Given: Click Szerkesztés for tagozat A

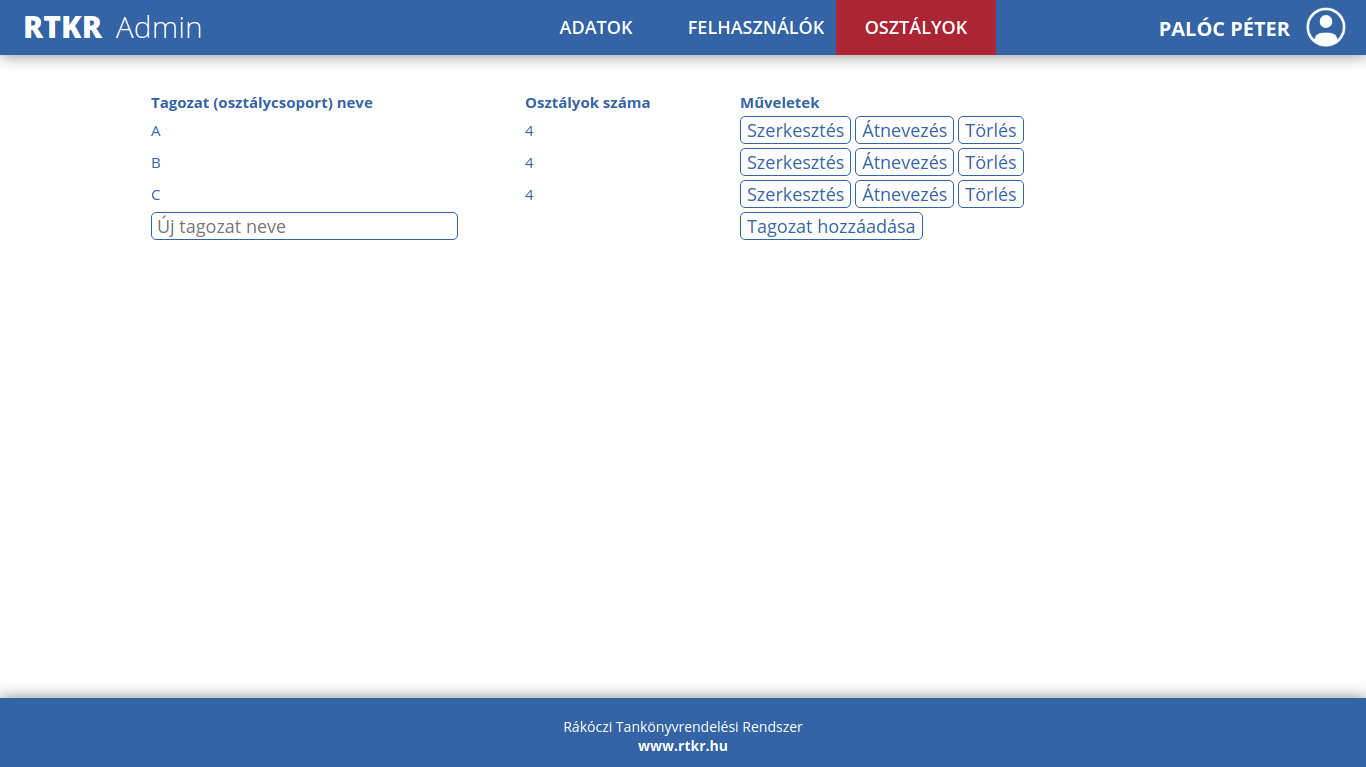Looking at the screenshot, I should (x=795, y=130).
